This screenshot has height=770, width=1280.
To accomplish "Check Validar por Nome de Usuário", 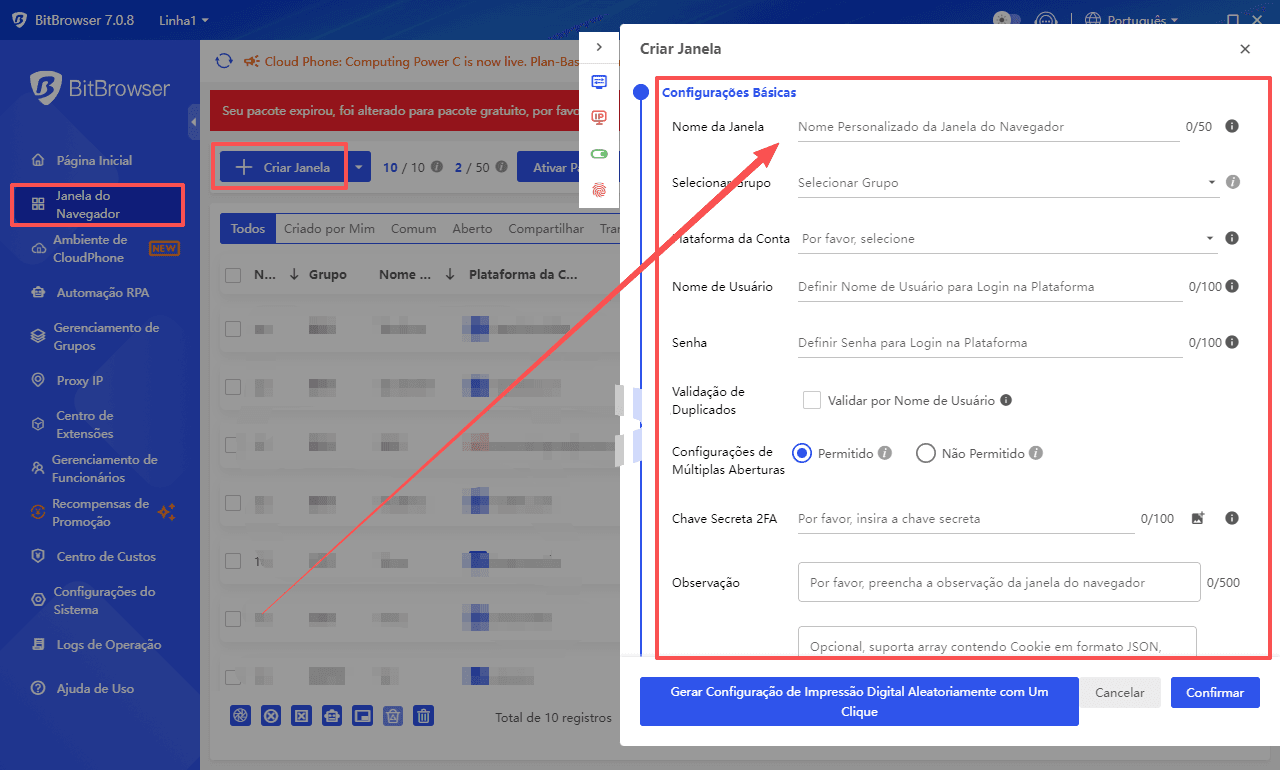I will pos(812,401).
